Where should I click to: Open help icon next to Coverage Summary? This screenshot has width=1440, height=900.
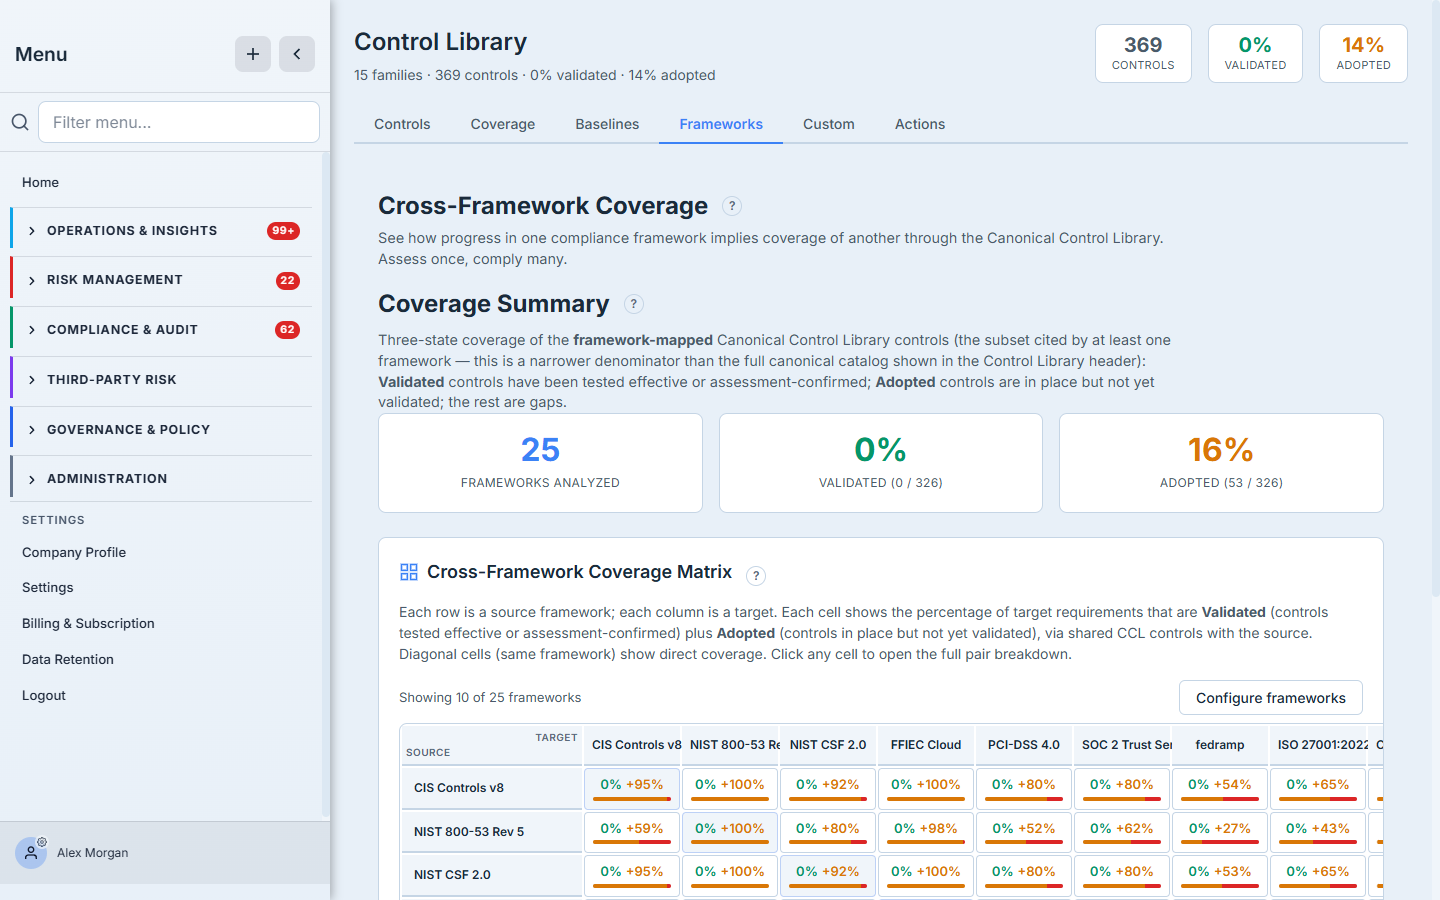tap(634, 304)
